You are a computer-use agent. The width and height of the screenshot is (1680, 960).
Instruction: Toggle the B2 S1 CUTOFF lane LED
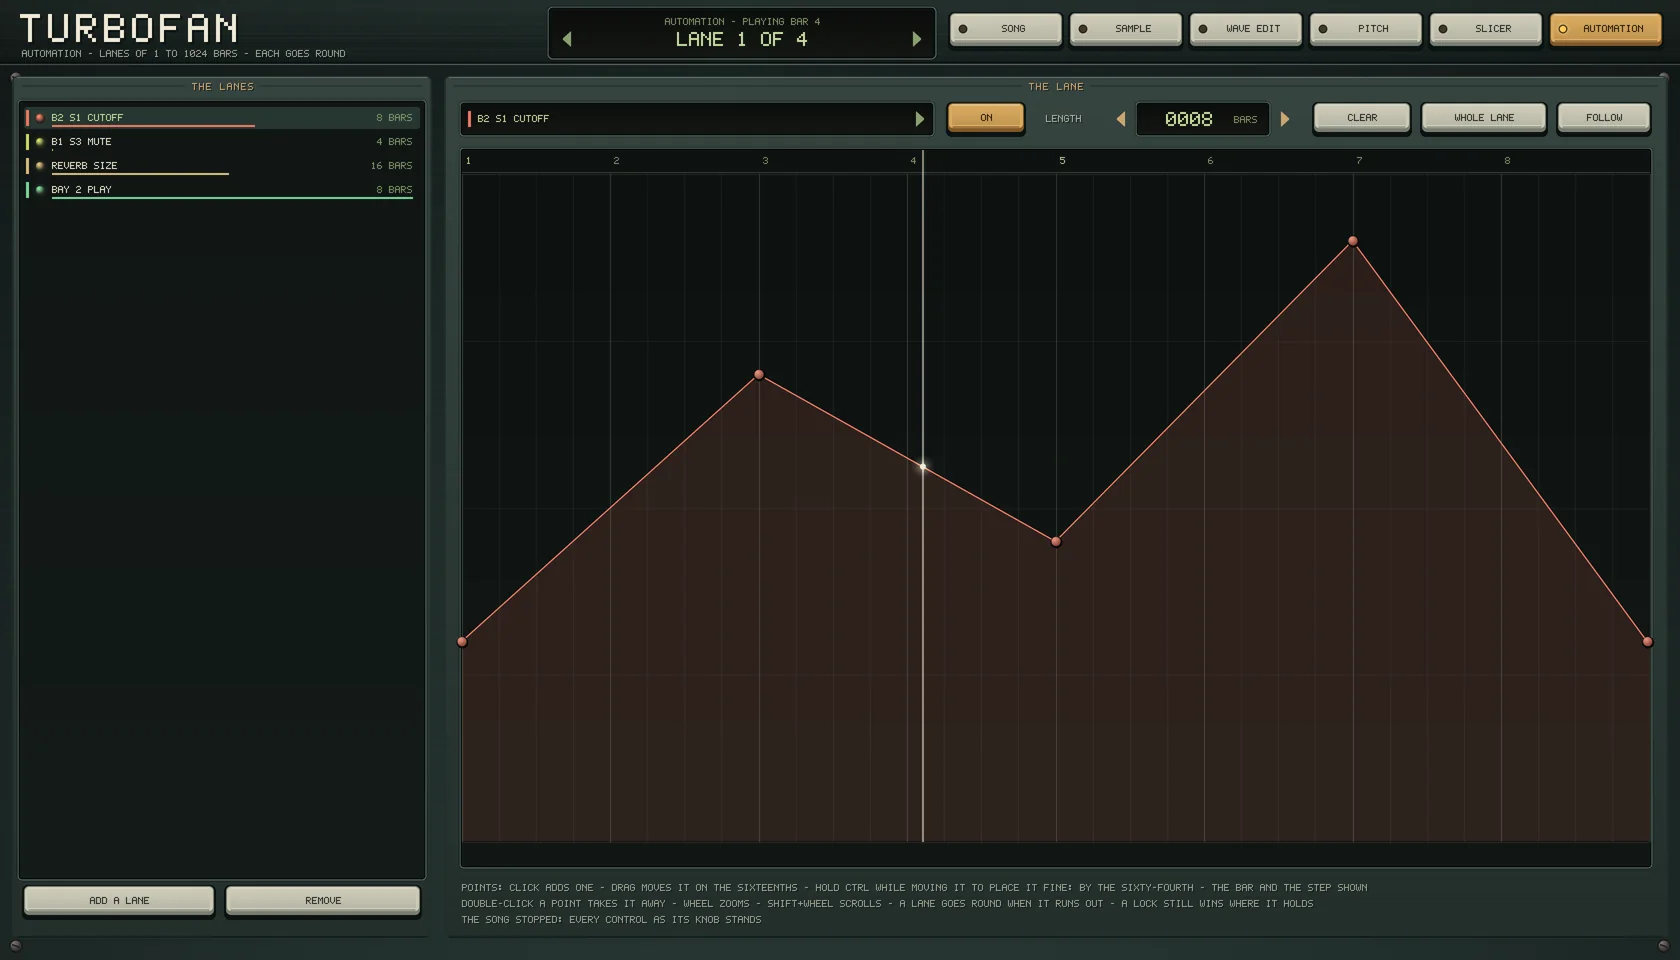click(x=40, y=118)
